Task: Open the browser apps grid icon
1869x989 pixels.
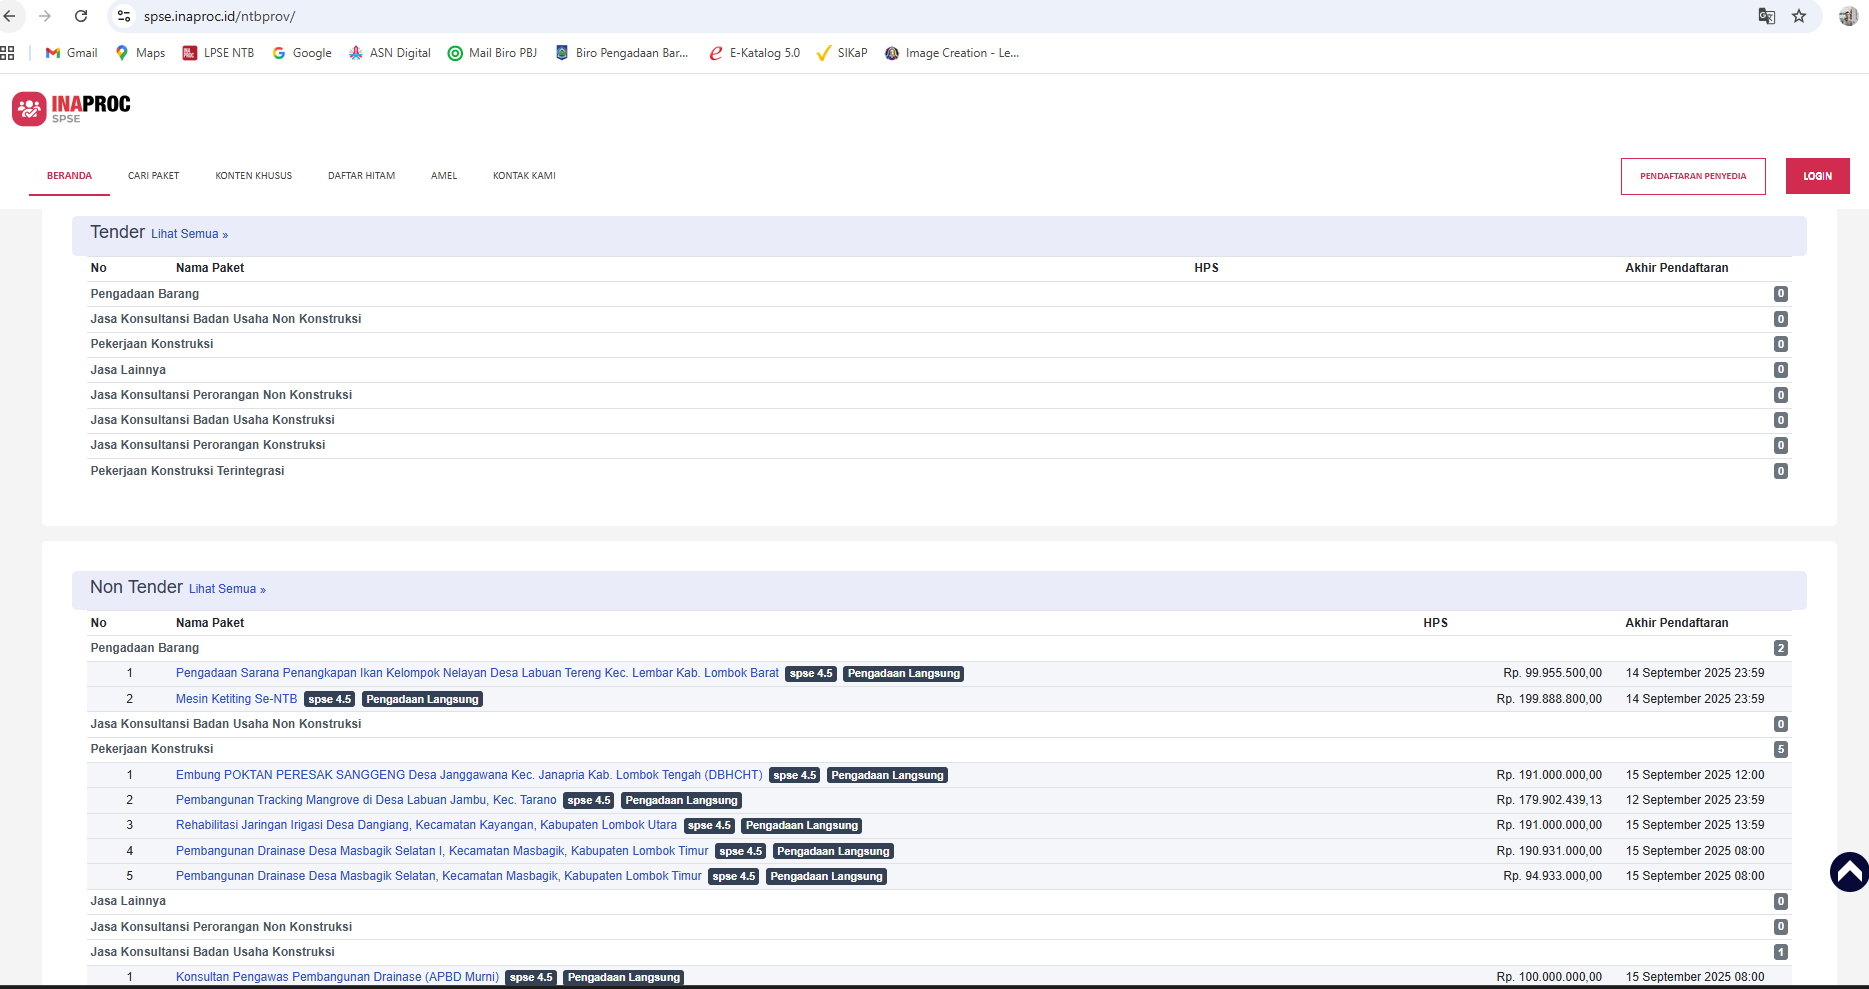Action: tap(8, 53)
